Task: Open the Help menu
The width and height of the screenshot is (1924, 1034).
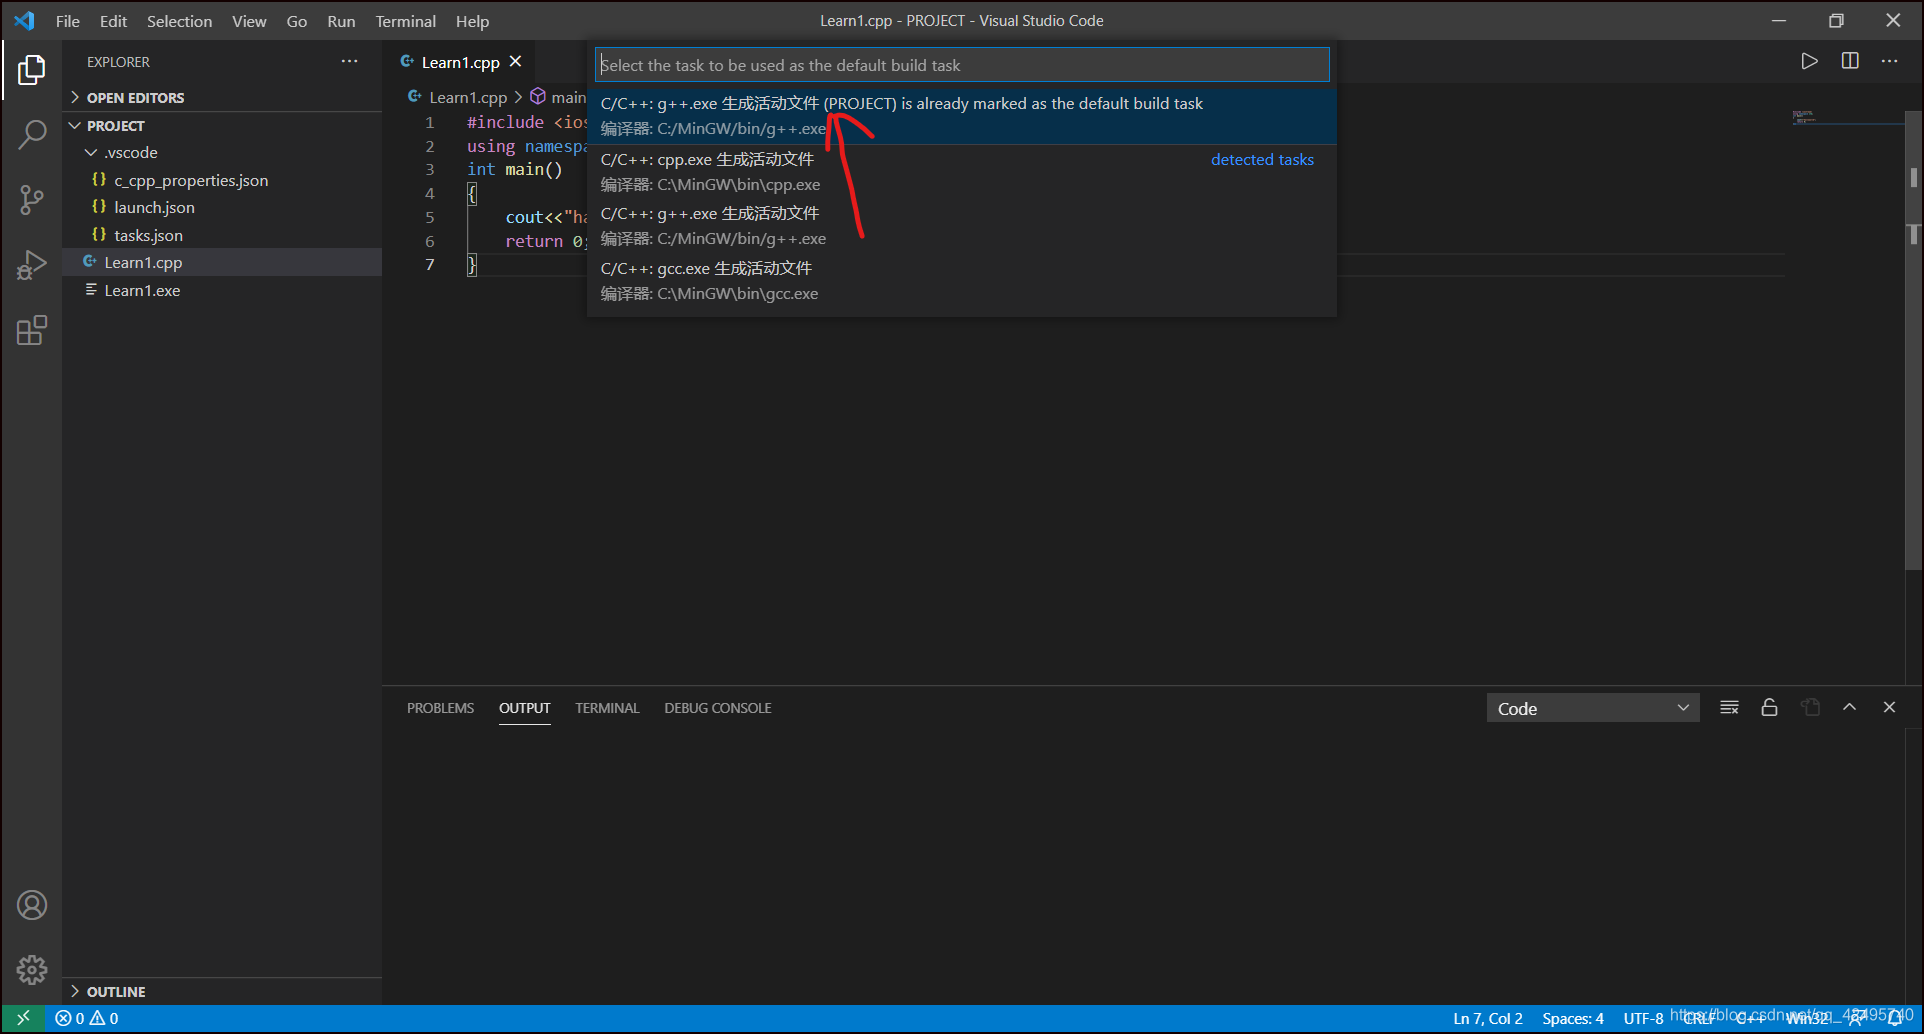Action: pyautogui.click(x=472, y=21)
